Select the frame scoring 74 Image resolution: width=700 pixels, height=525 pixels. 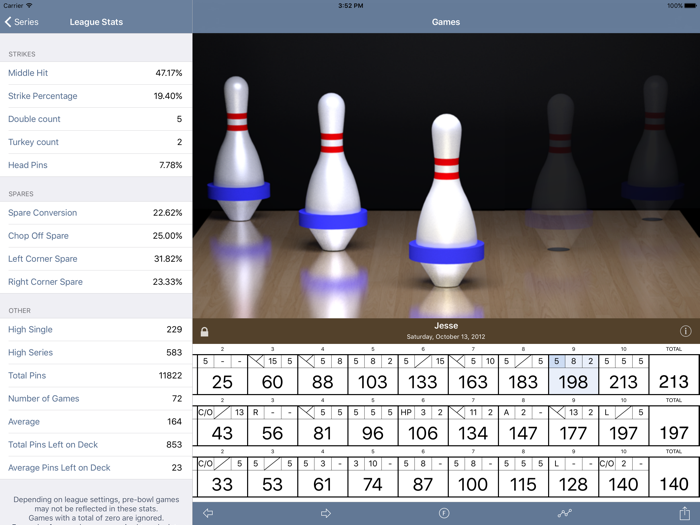coord(373,477)
